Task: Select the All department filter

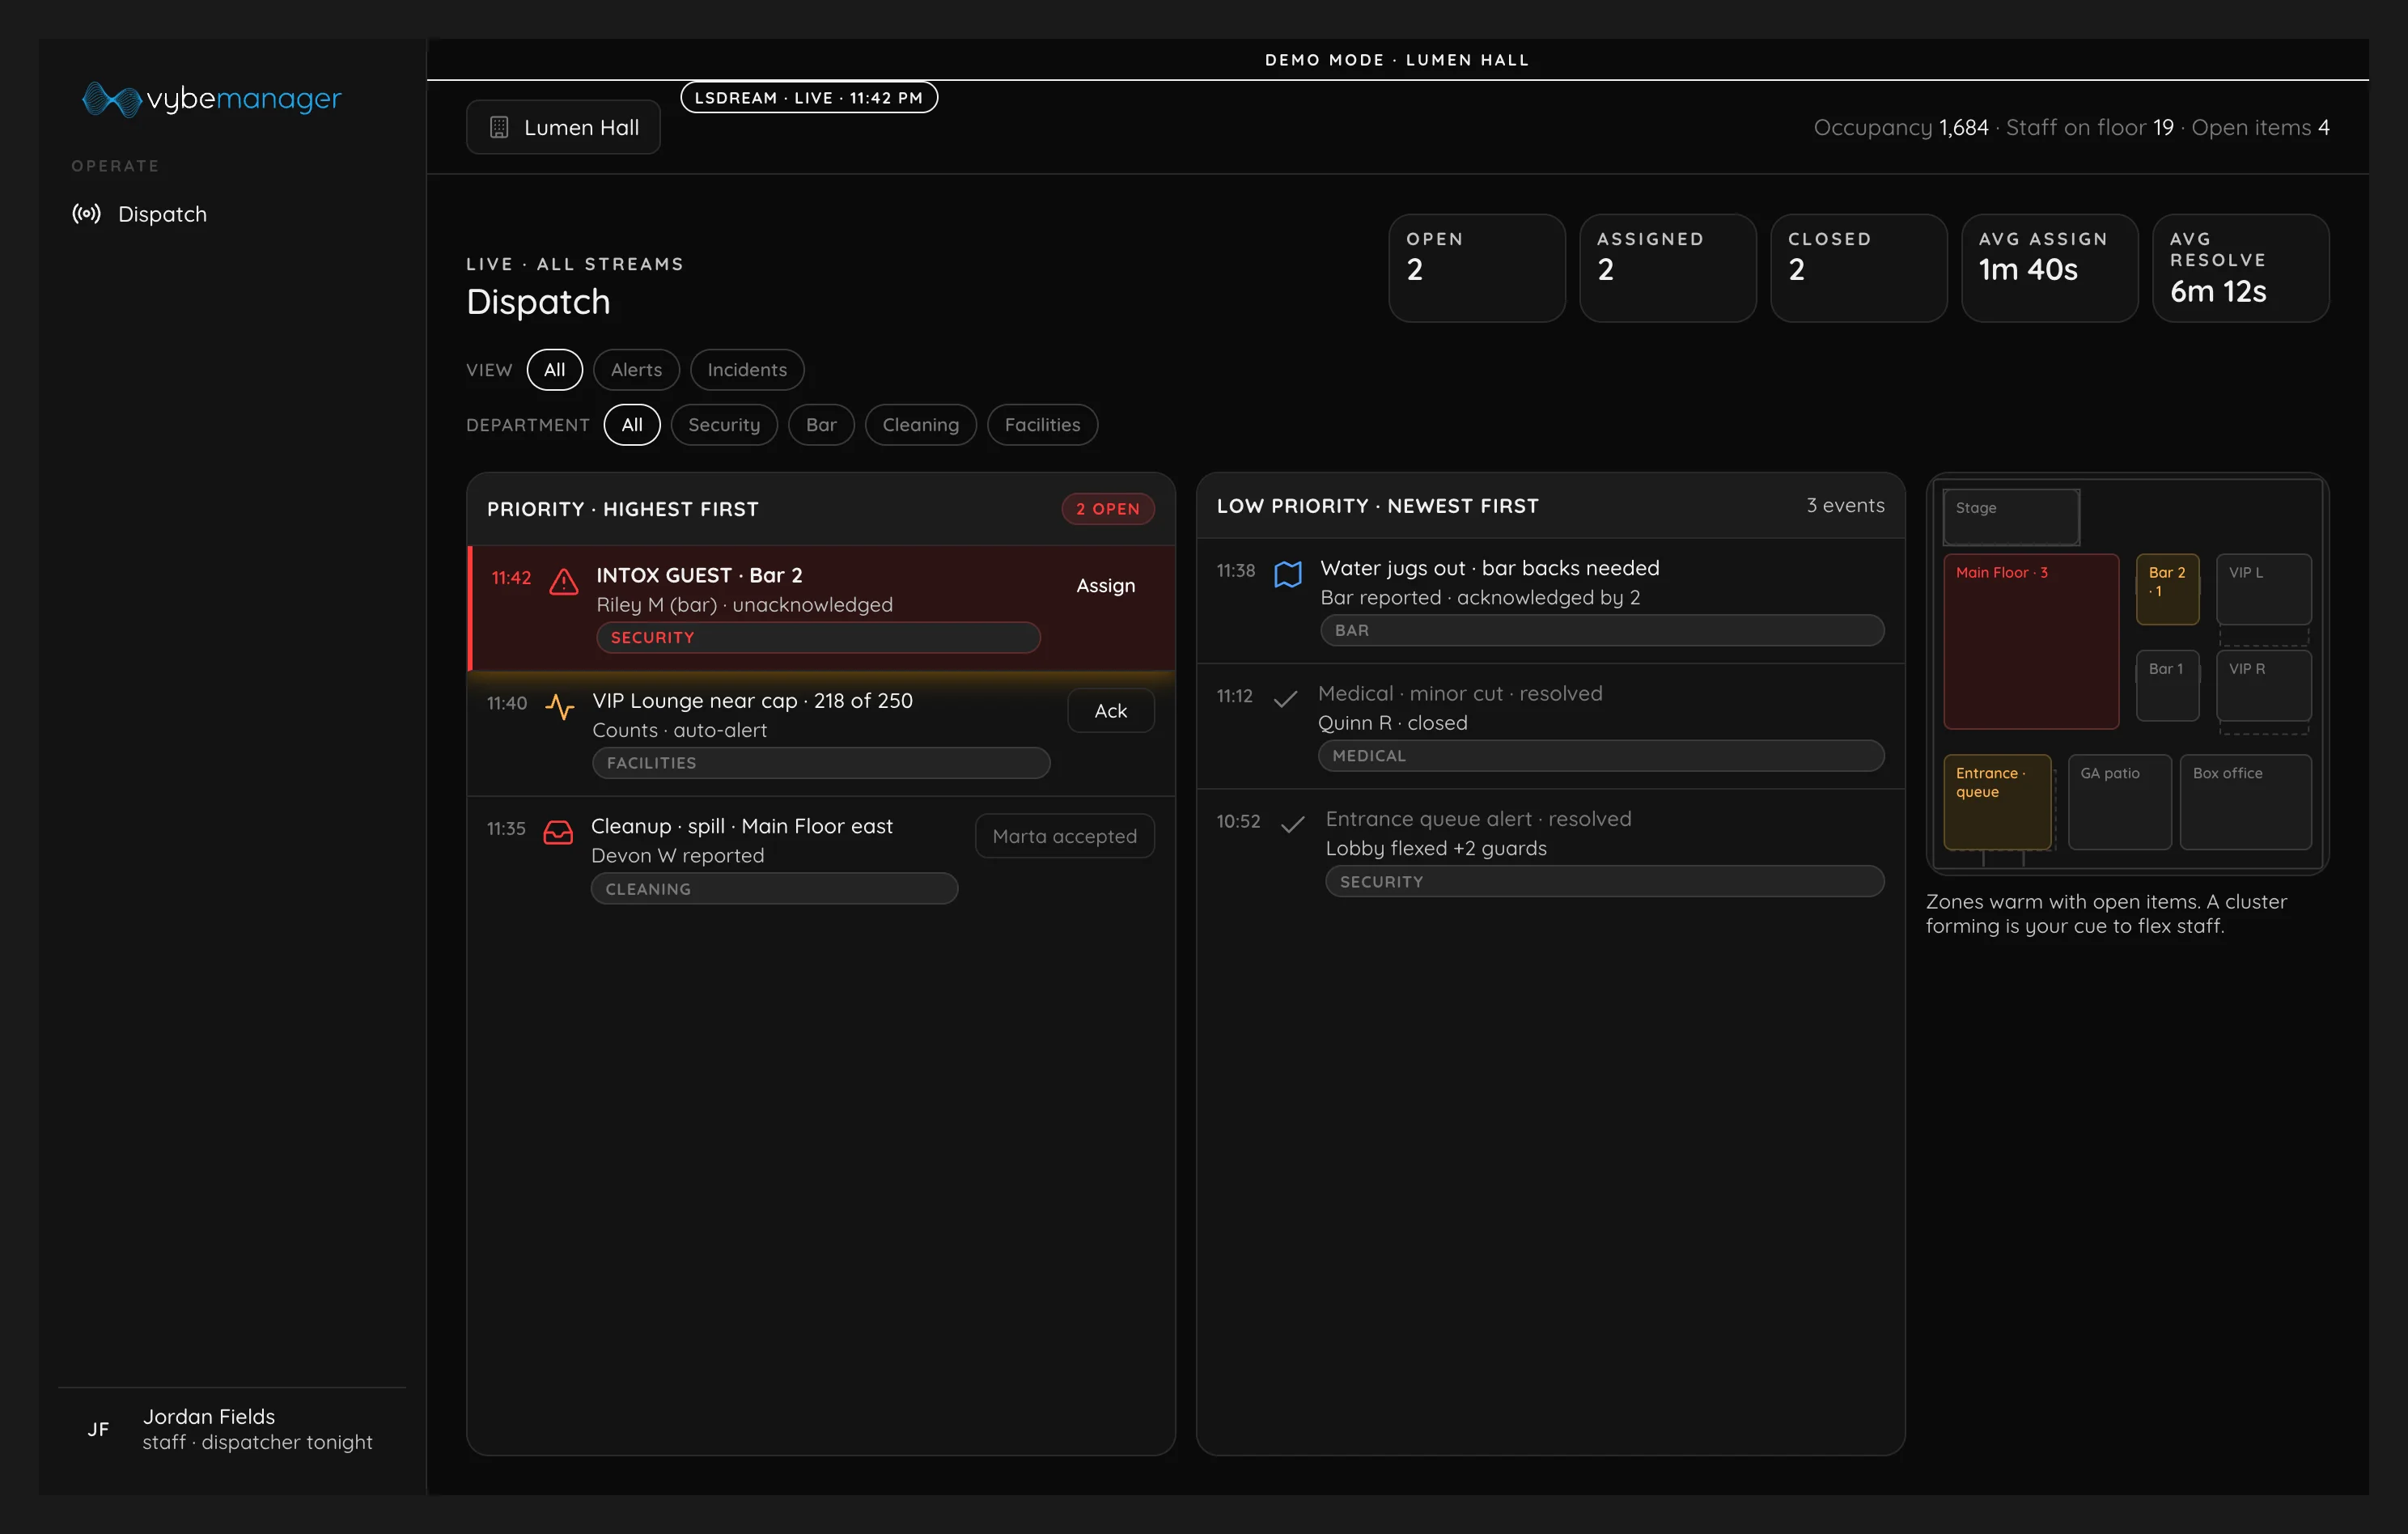Action: [x=632, y=424]
